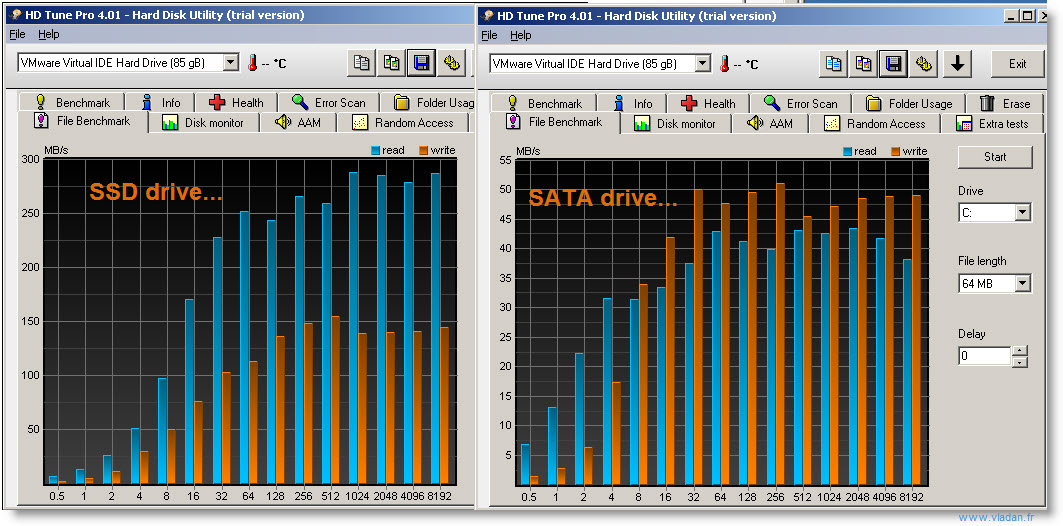Viewport: 1063px width, 526px height.
Task: Select File Benchmark tab in left window
Action: [x=84, y=121]
